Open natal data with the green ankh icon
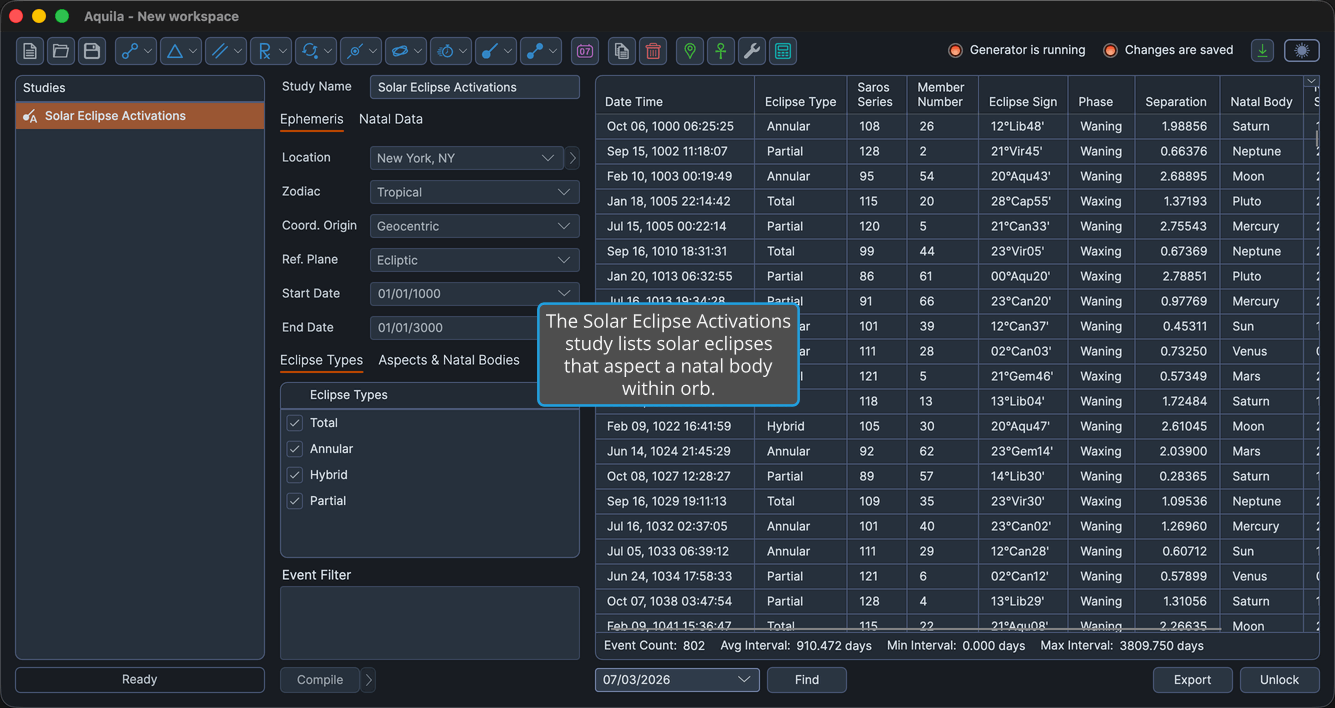Image resolution: width=1335 pixels, height=708 pixels. (x=721, y=51)
